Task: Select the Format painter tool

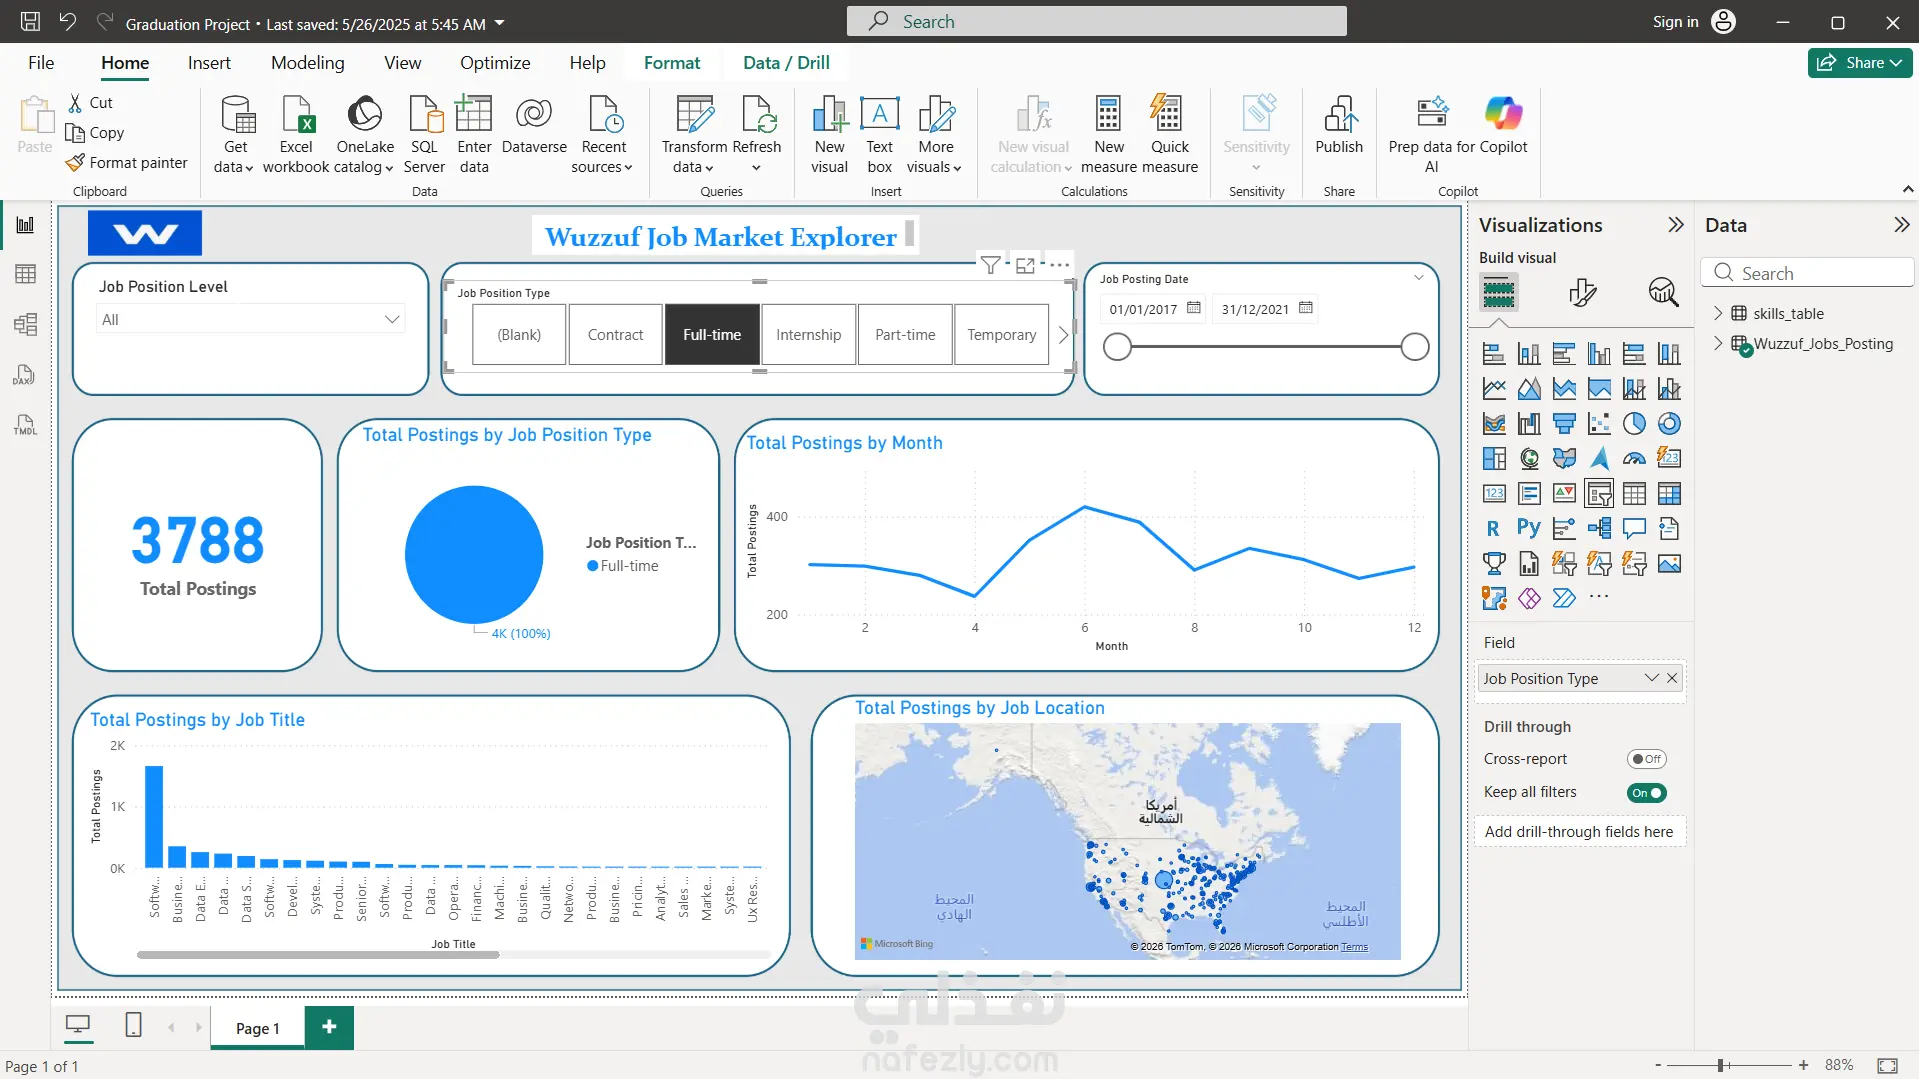Action: (126, 162)
